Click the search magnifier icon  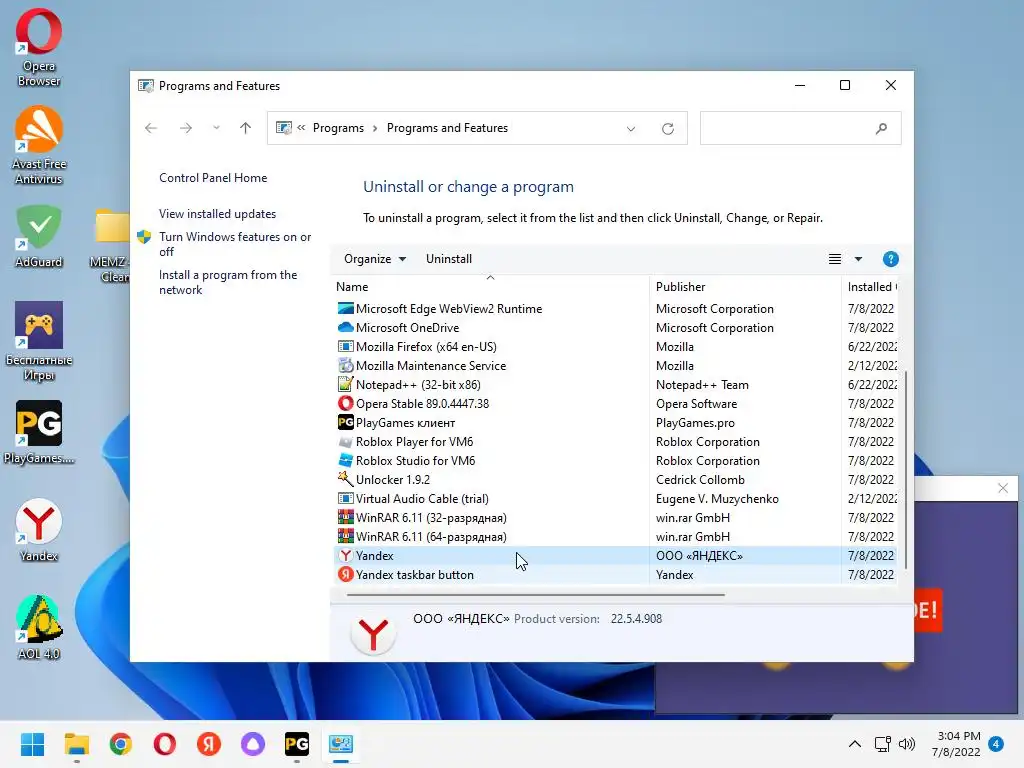pos(882,128)
